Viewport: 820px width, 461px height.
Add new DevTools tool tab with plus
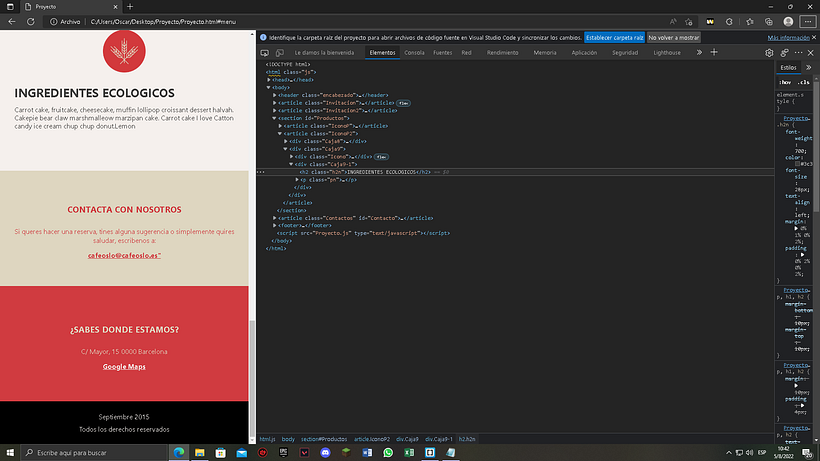tap(714, 52)
